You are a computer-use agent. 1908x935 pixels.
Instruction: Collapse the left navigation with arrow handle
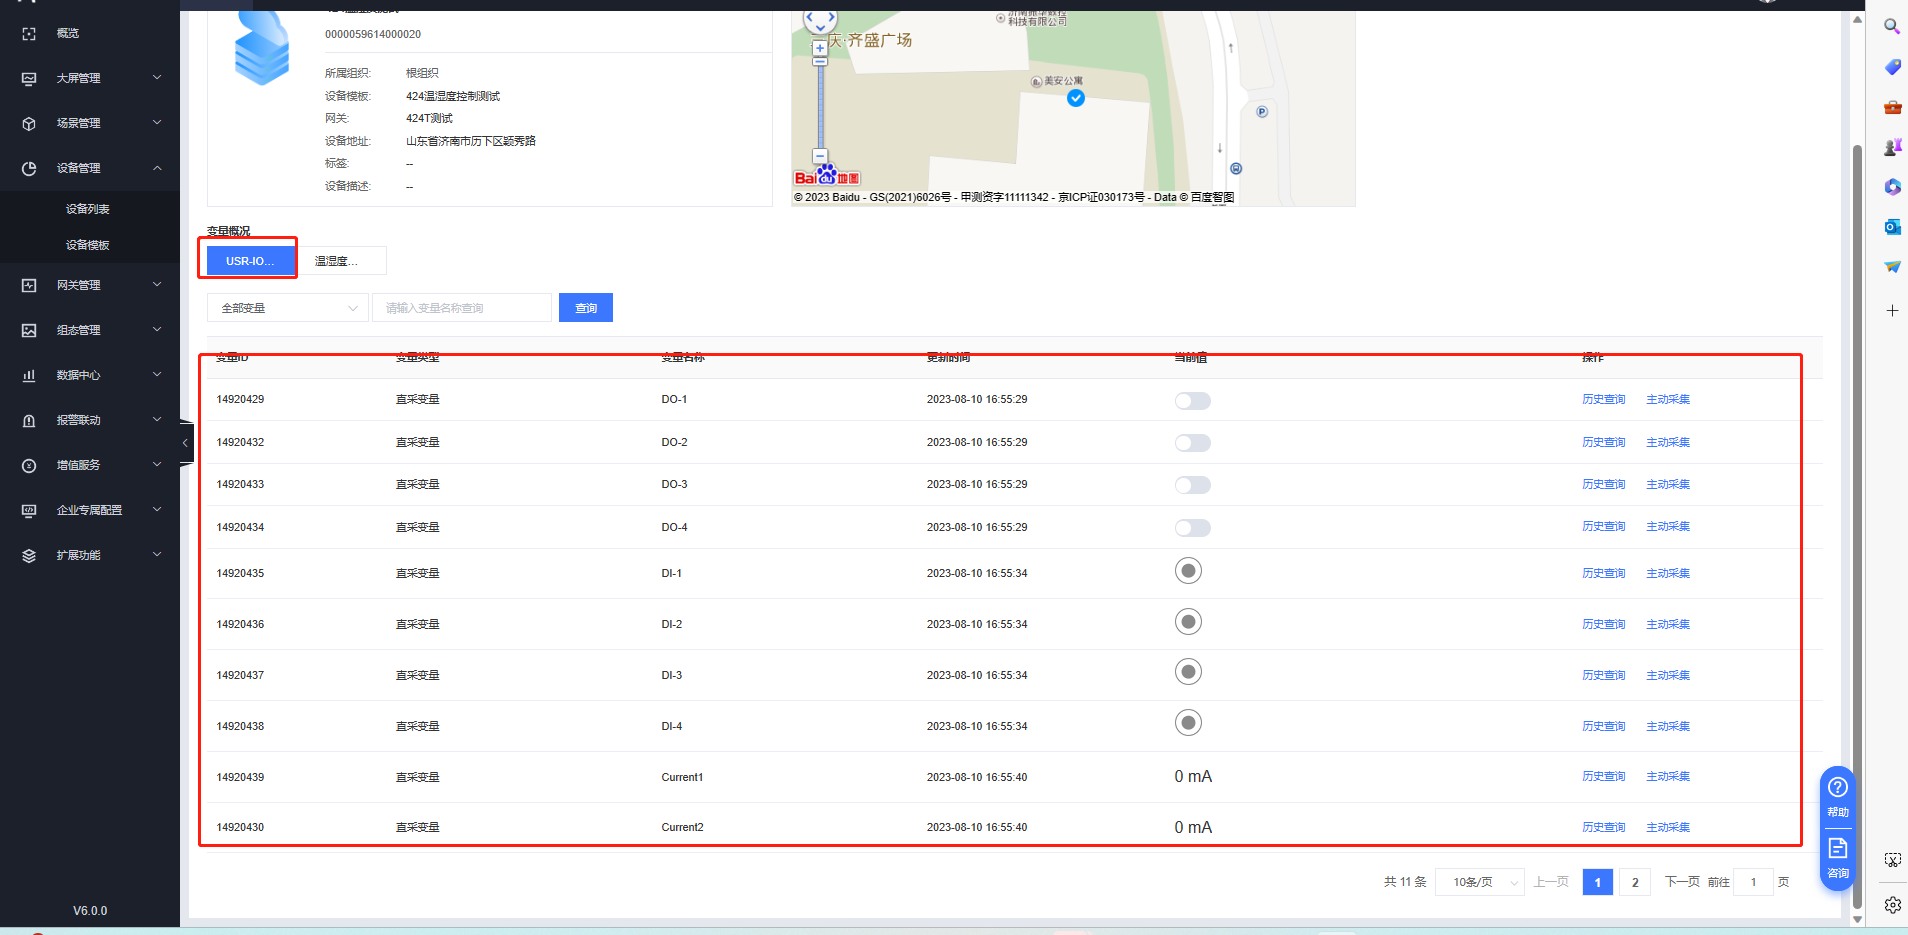pyautogui.click(x=185, y=443)
